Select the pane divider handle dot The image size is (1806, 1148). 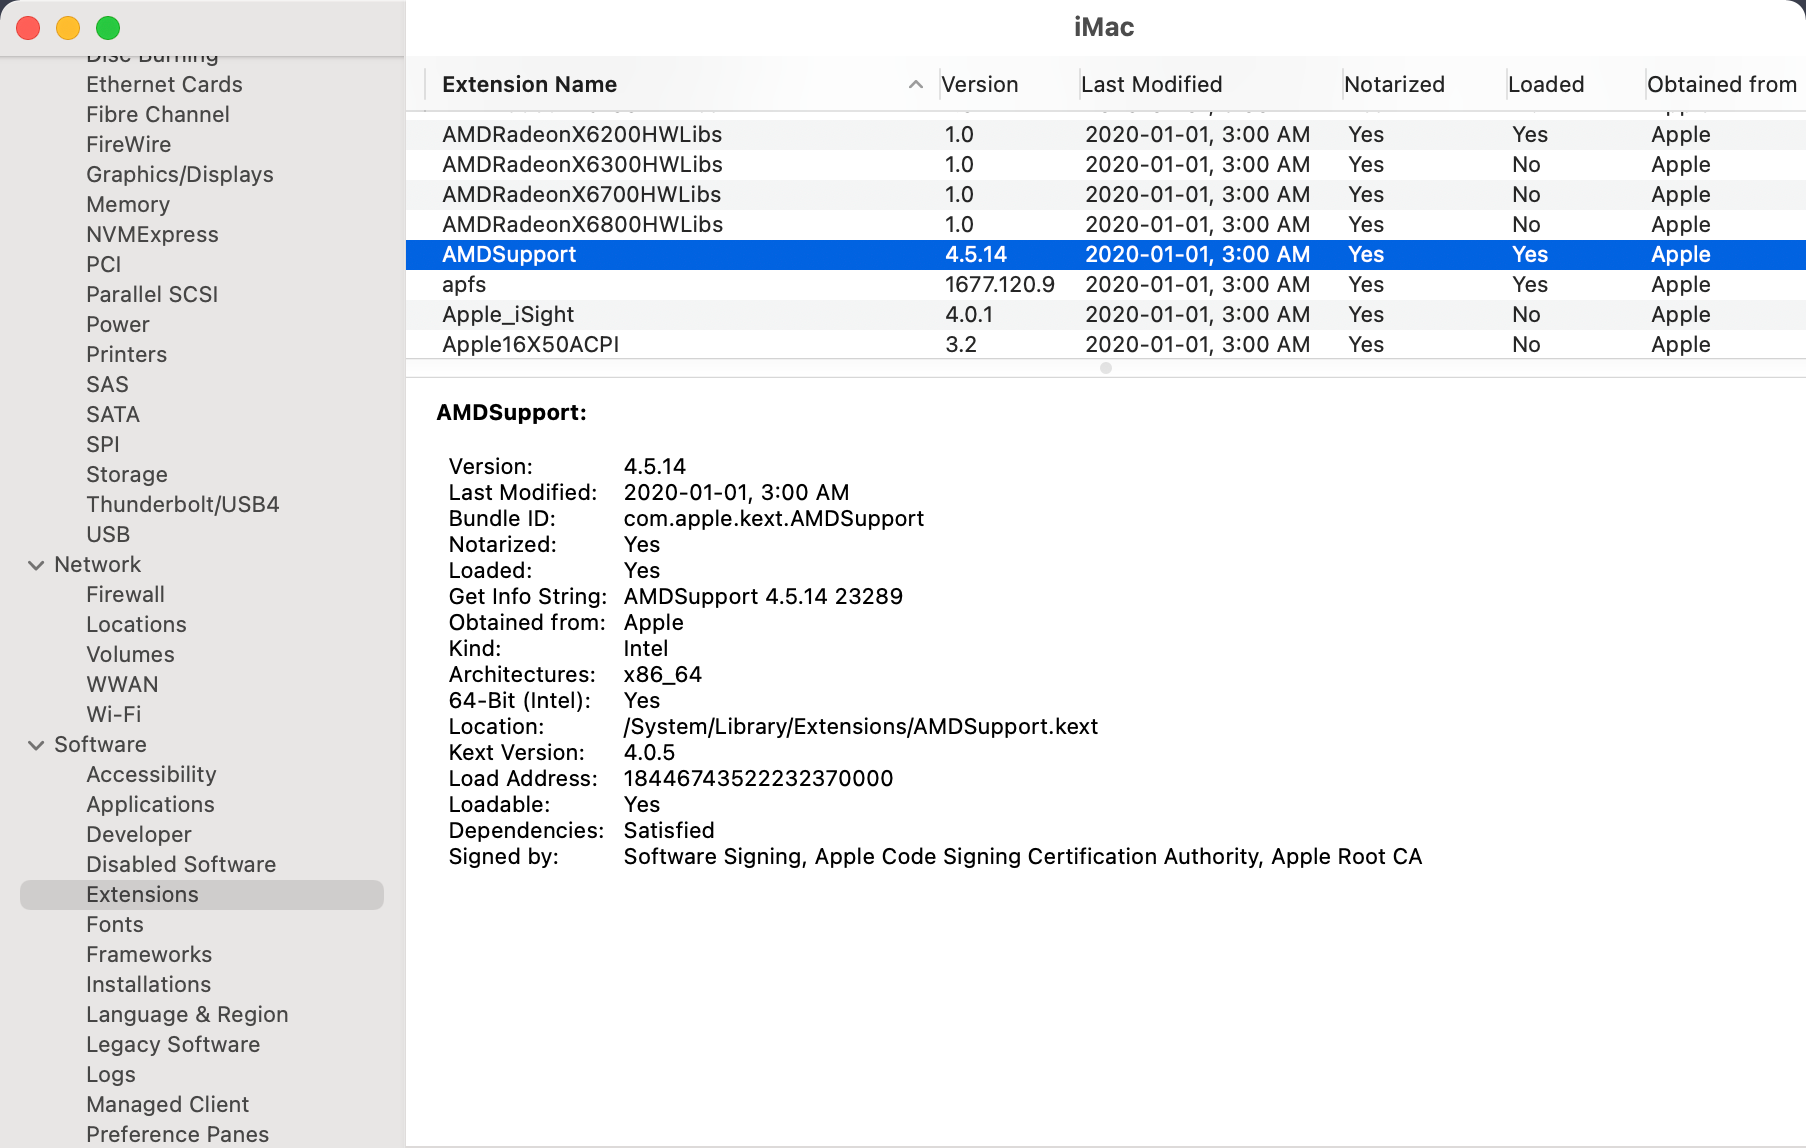pos(1106,368)
